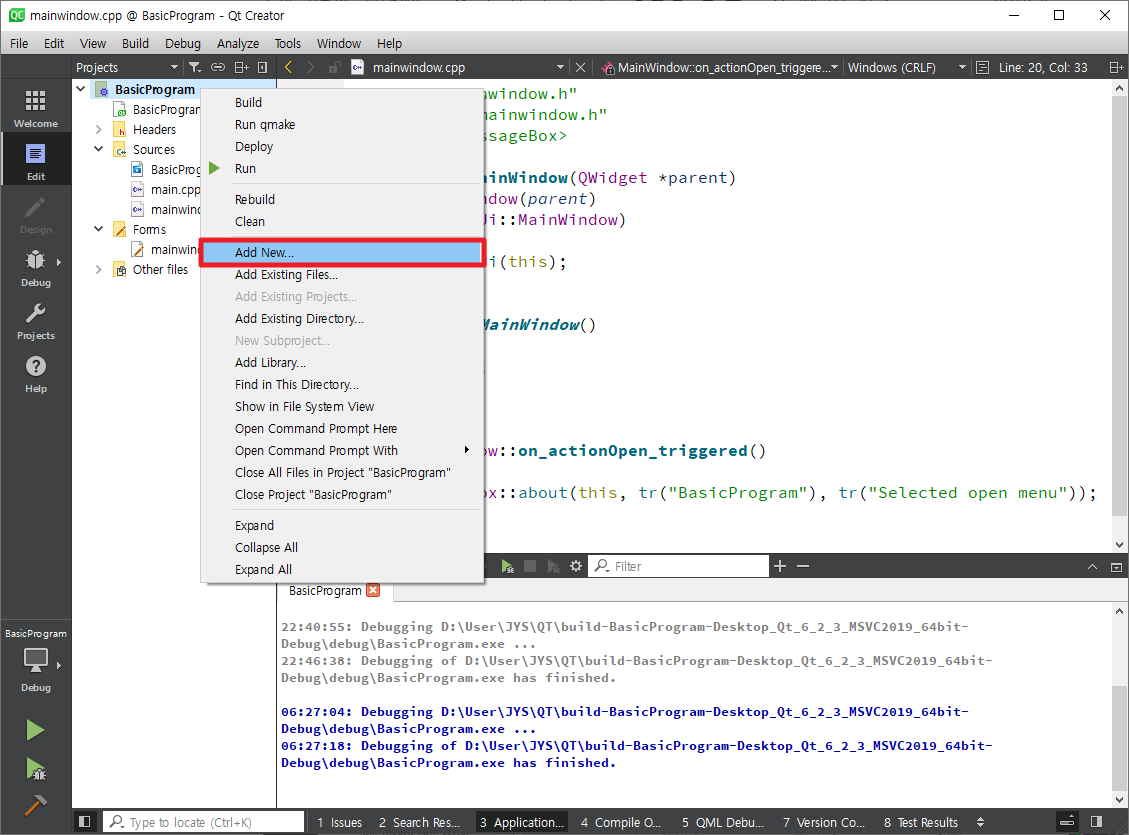Open the Welcome mode
This screenshot has width=1129, height=835.
coord(35,109)
